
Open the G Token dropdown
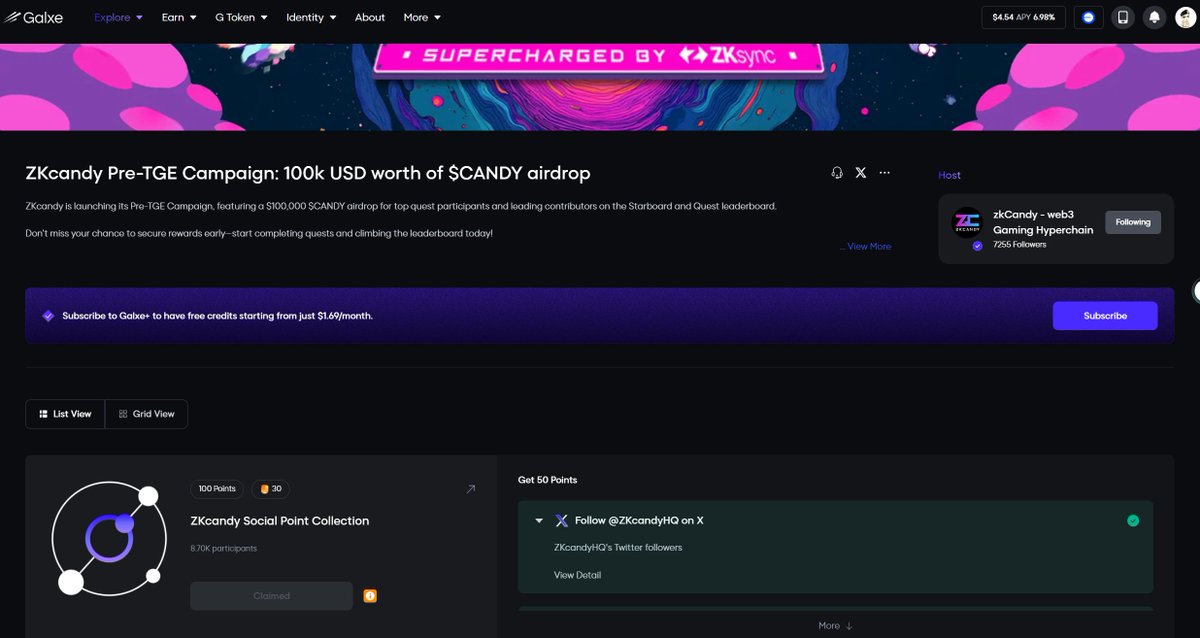tap(241, 17)
